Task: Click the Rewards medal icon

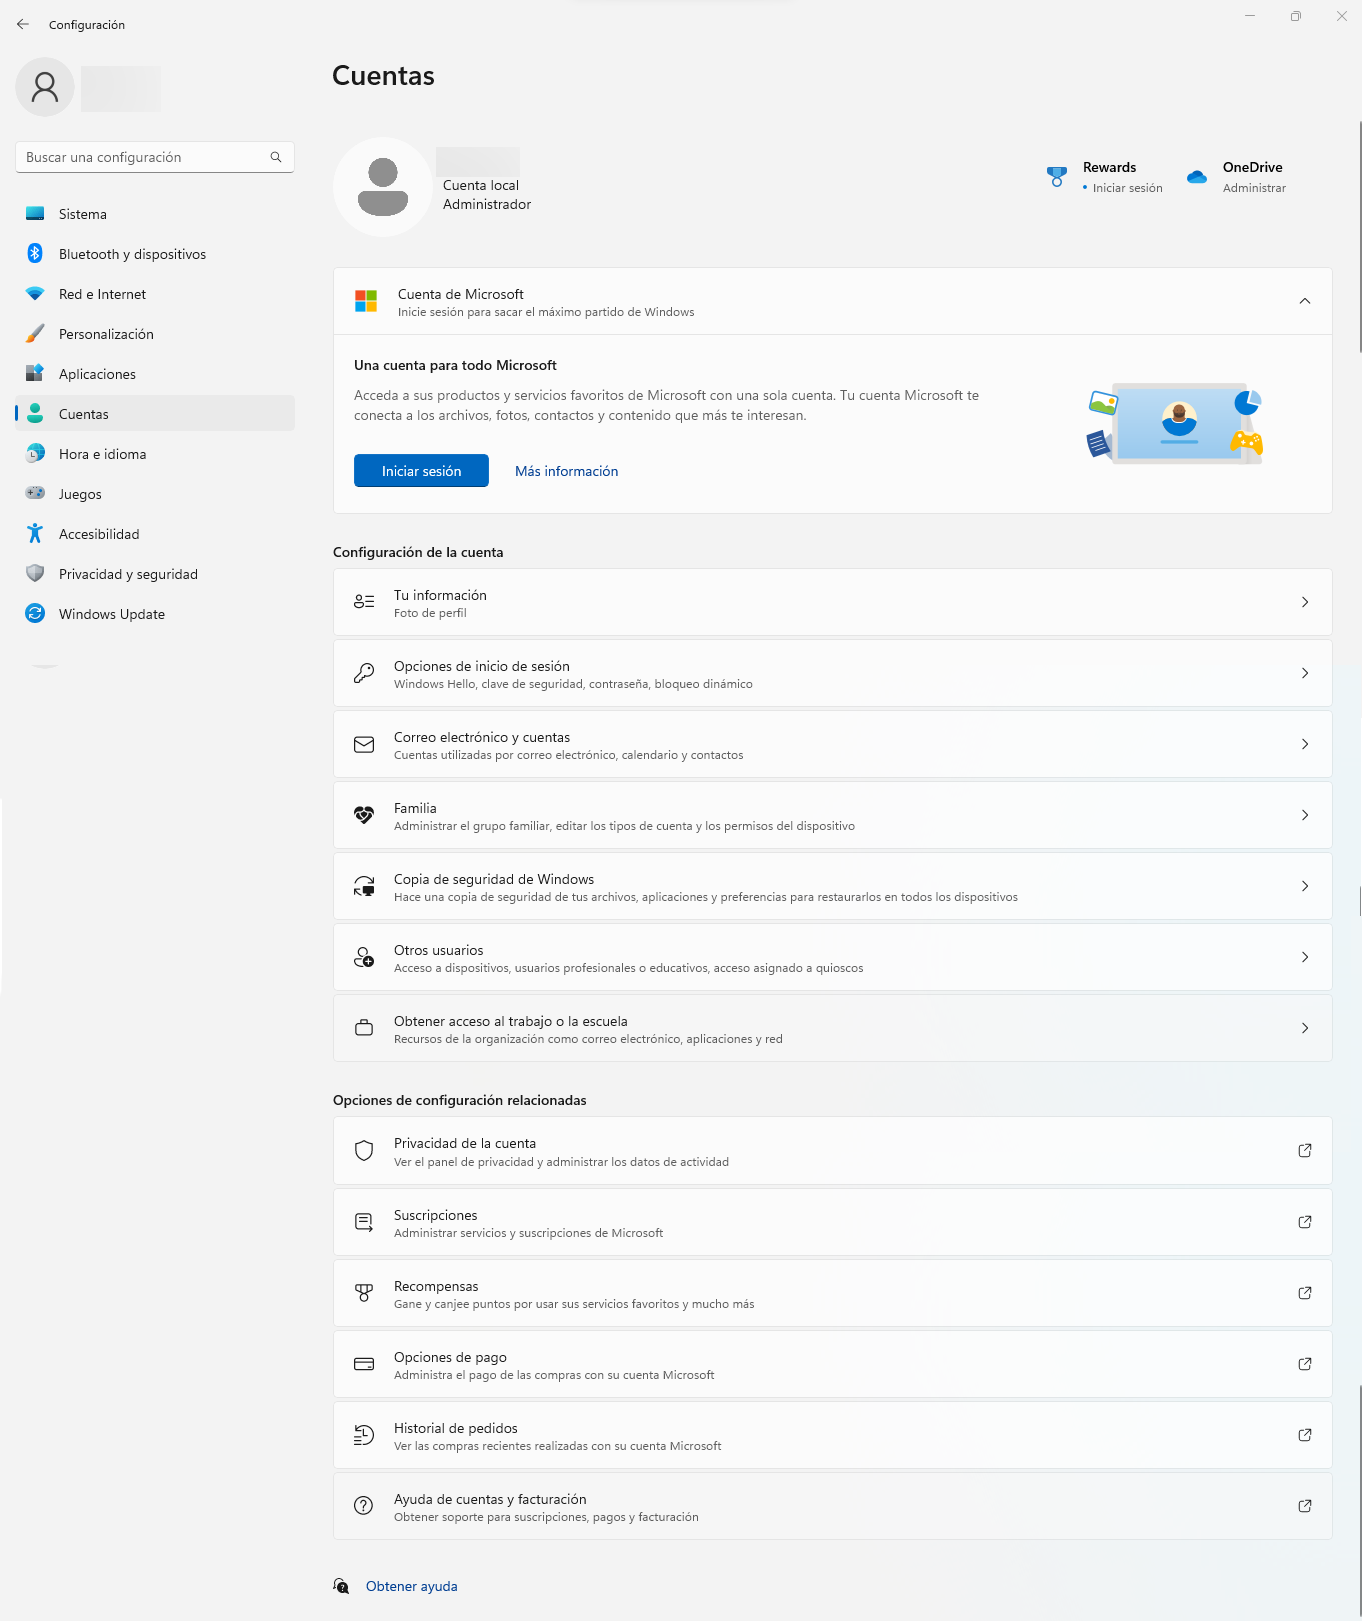Action: 1057,177
